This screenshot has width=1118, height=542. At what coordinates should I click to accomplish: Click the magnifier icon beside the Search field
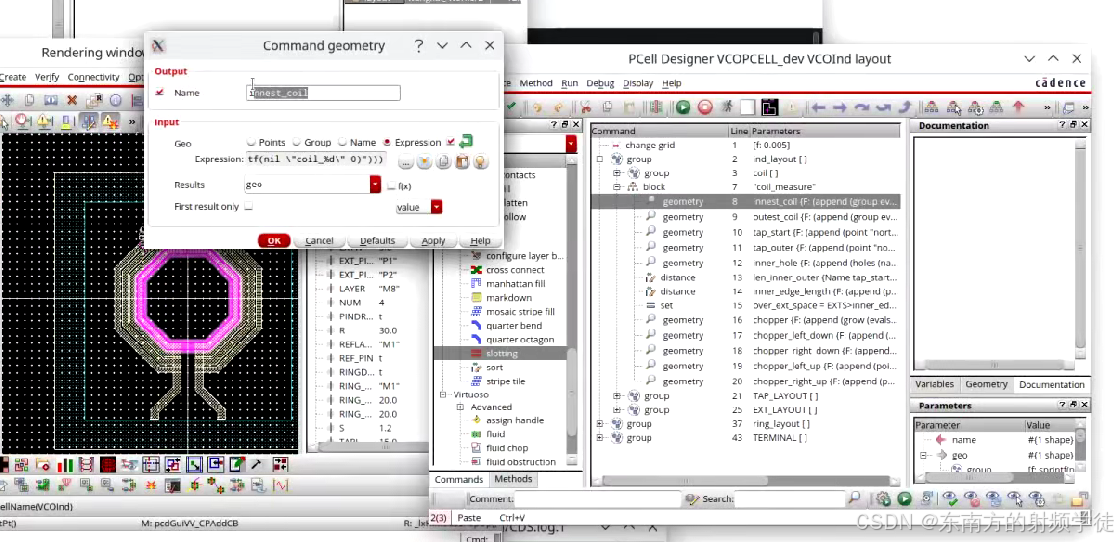click(853, 498)
